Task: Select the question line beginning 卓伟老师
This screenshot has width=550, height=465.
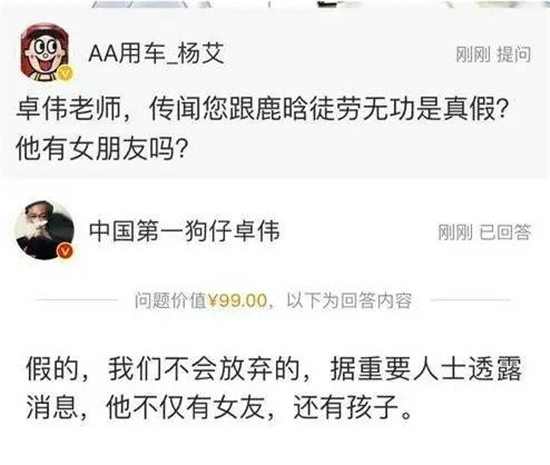Action: [262, 109]
